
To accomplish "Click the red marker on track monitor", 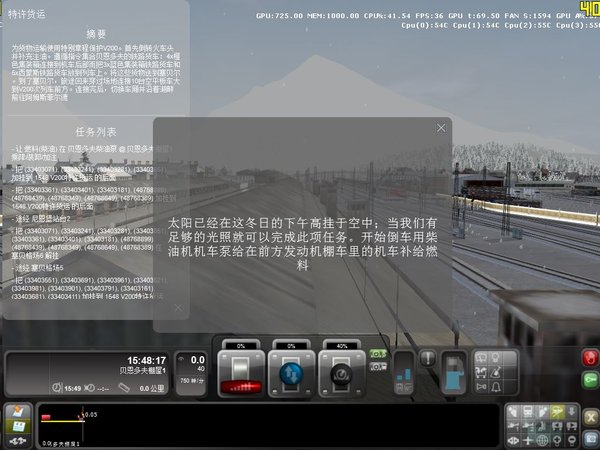I will pyautogui.click(x=46, y=417).
